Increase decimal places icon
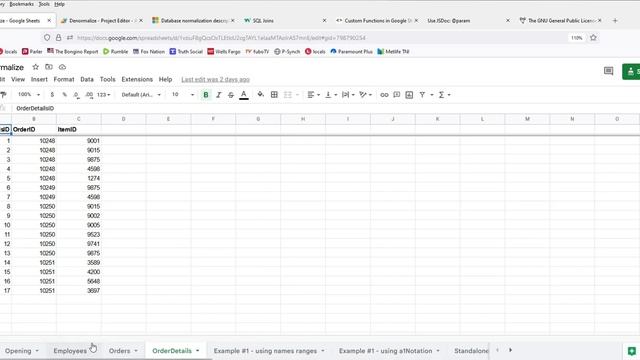Screen dimensions: 640x360 pyautogui.click(x=89, y=95)
